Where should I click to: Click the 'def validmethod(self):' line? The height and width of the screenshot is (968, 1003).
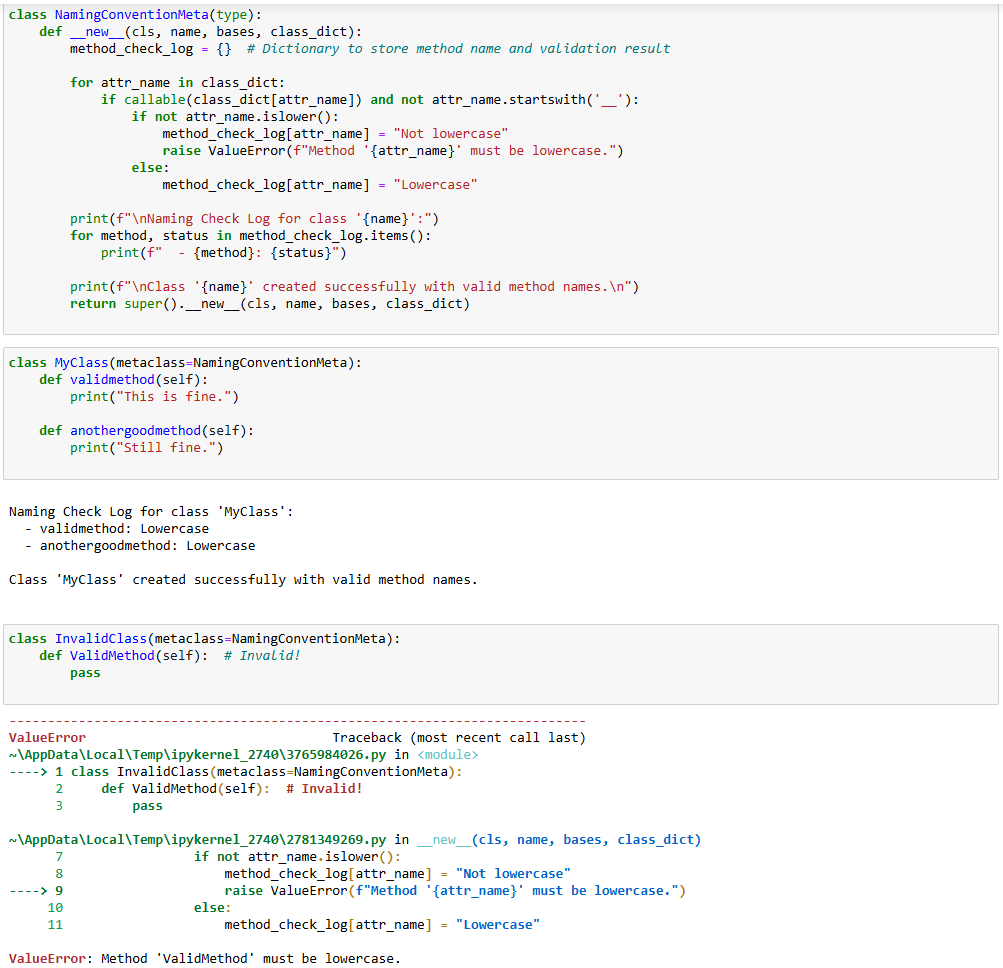[x=123, y=380]
